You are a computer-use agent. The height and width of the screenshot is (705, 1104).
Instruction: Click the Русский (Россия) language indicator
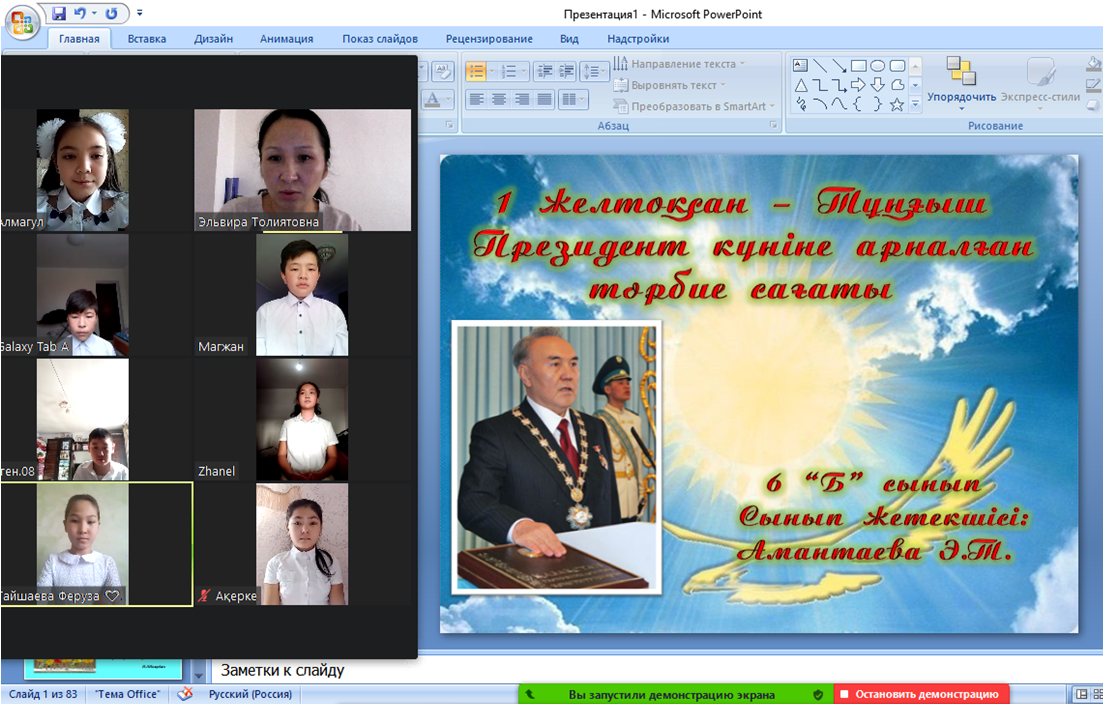[250, 694]
